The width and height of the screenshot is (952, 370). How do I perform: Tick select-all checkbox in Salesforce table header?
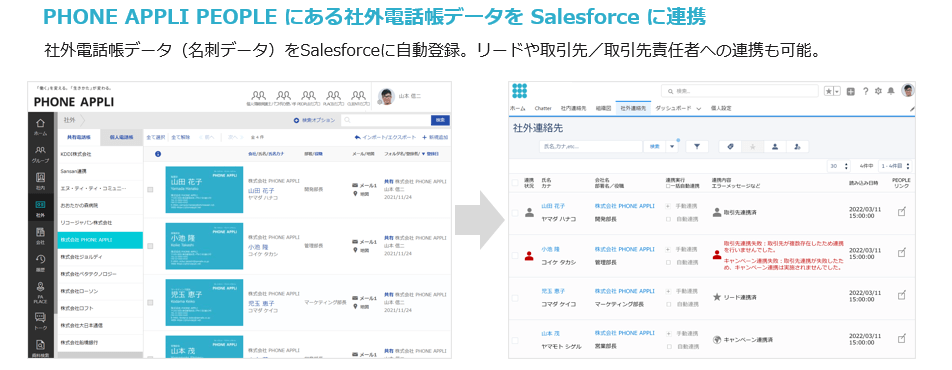click(515, 182)
